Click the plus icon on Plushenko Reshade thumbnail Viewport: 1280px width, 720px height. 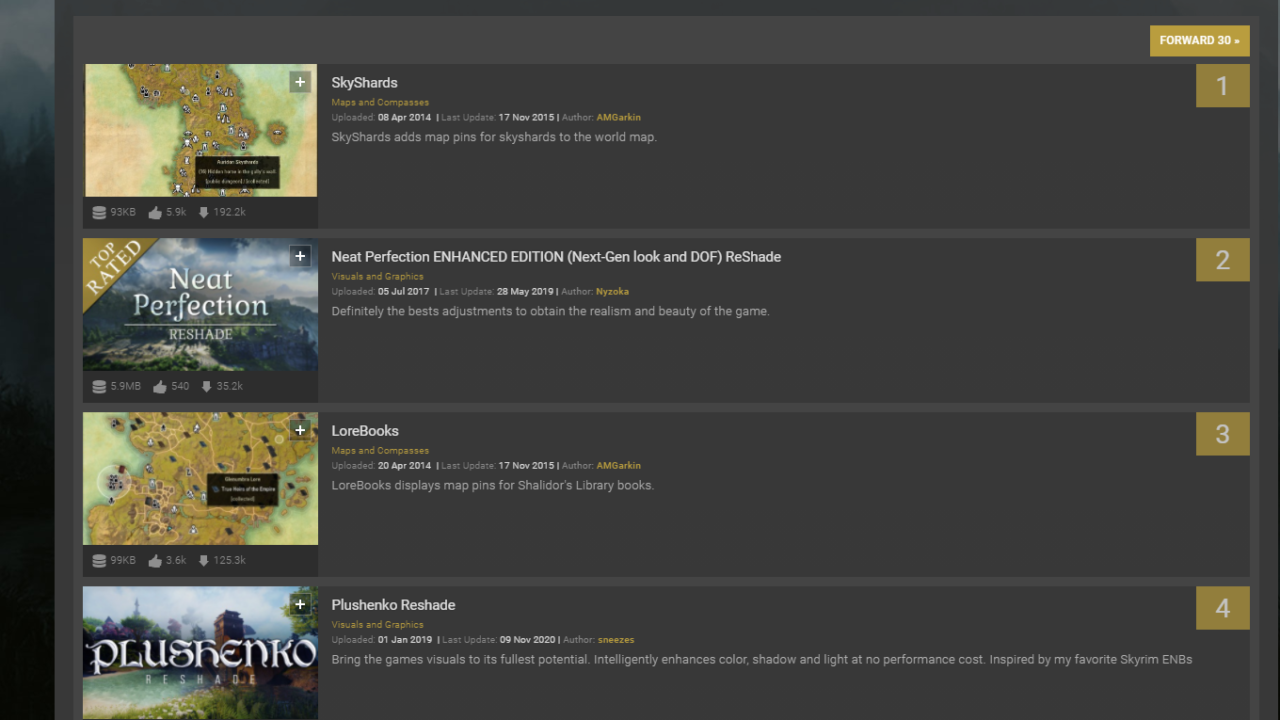click(300, 604)
